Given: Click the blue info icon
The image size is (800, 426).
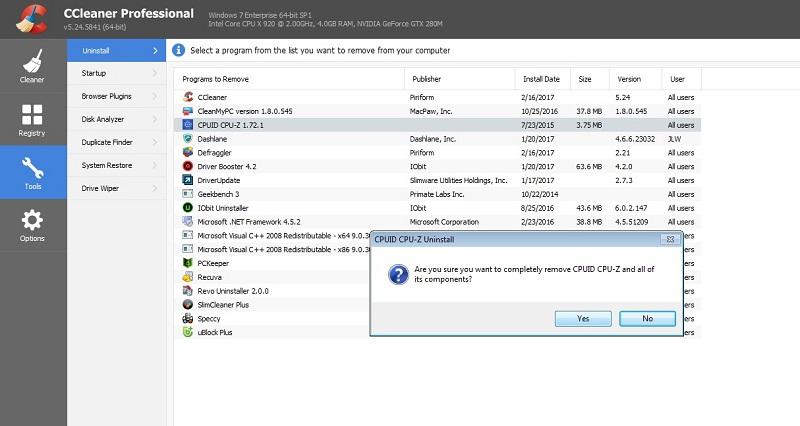Looking at the screenshot, I should click(x=179, y=50).
